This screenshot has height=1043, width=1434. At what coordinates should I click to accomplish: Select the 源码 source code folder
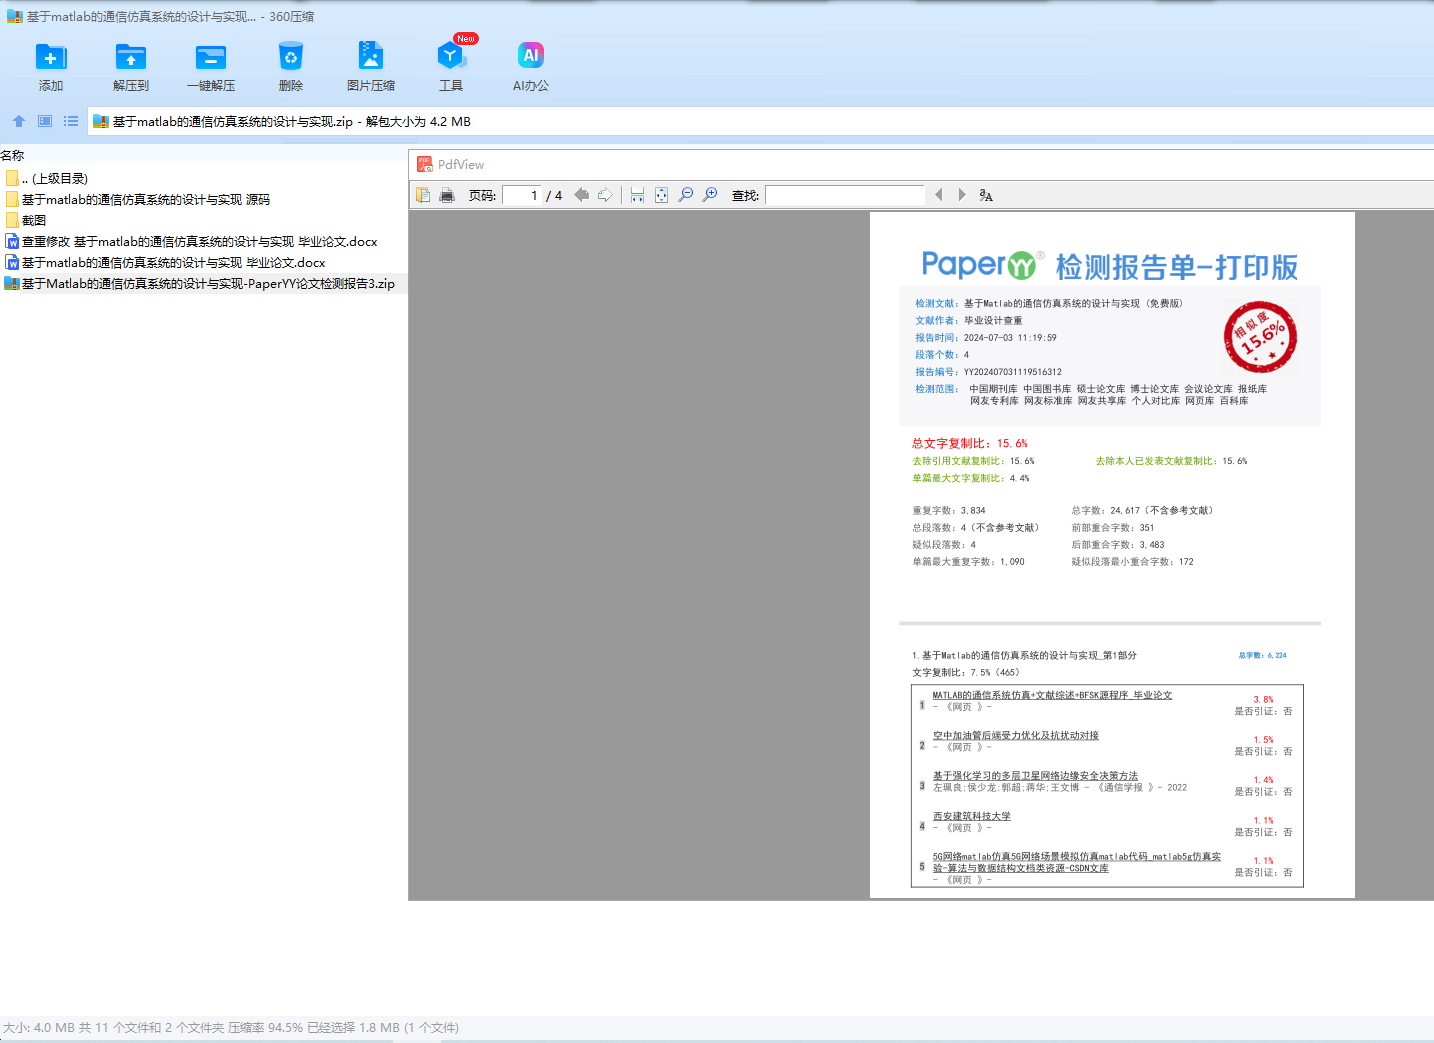point(138,200)
